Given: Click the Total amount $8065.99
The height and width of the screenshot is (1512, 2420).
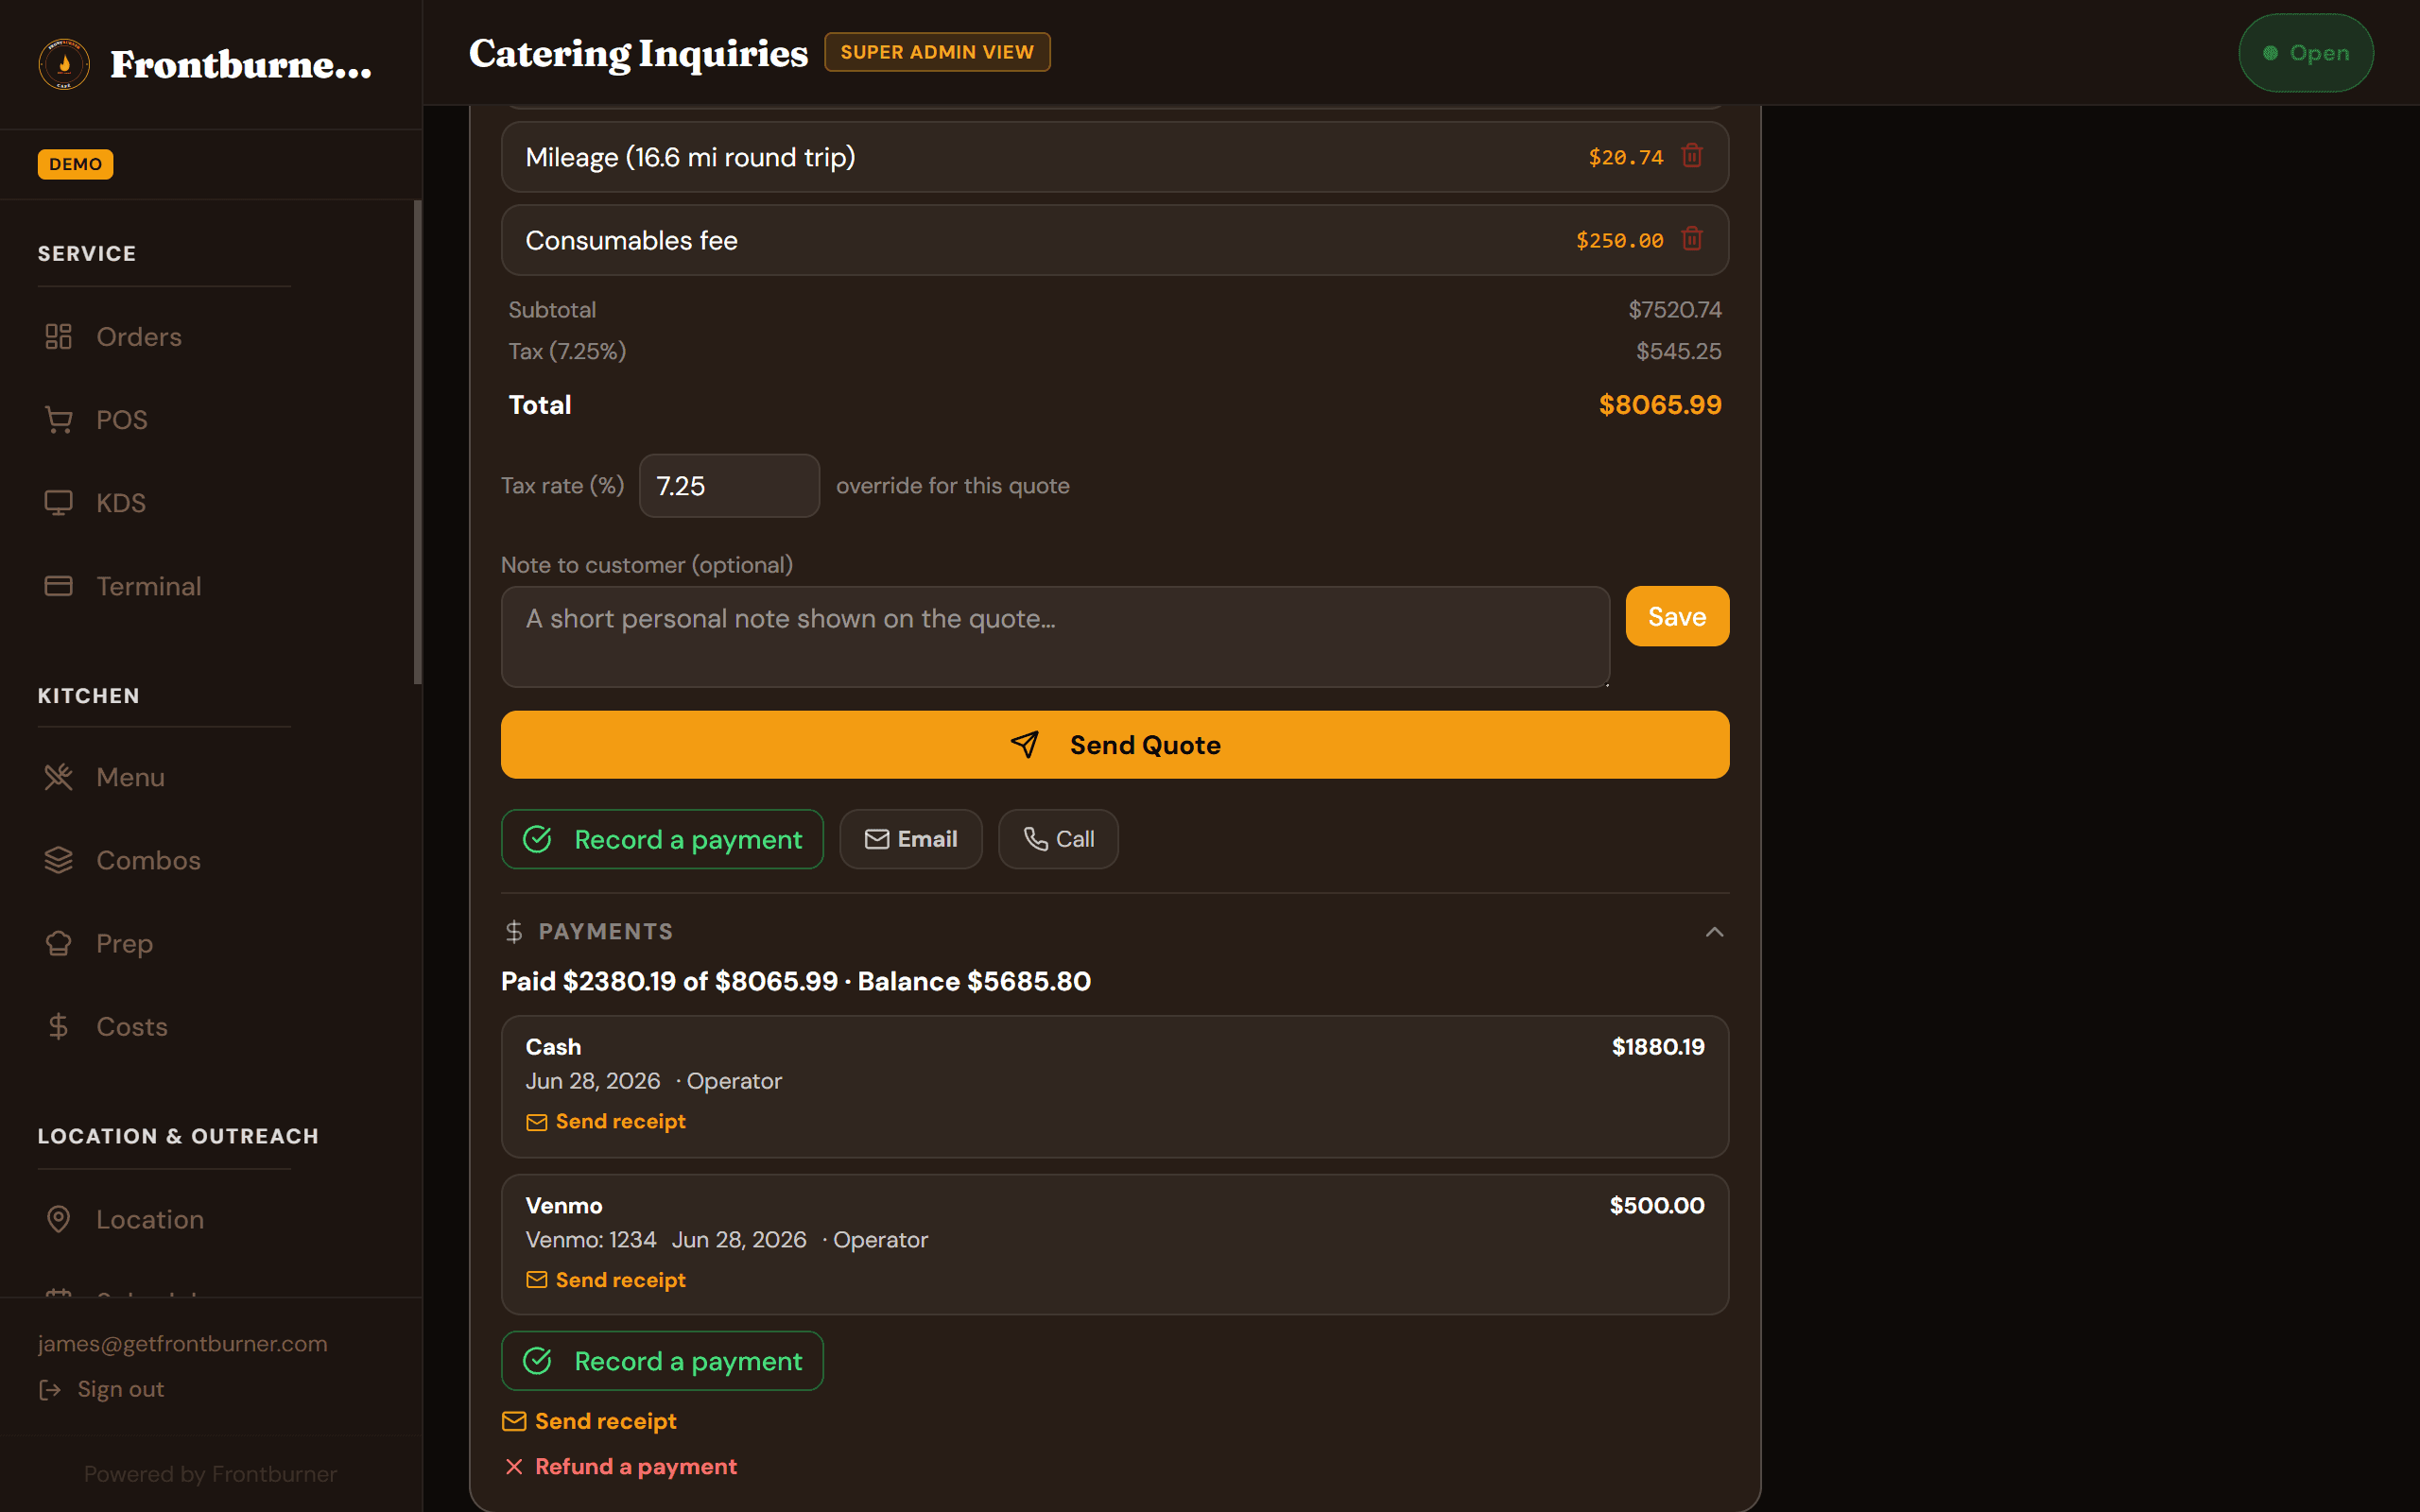Looking at the screenshot, I should pyautogui.click(x=1660, y=405).
